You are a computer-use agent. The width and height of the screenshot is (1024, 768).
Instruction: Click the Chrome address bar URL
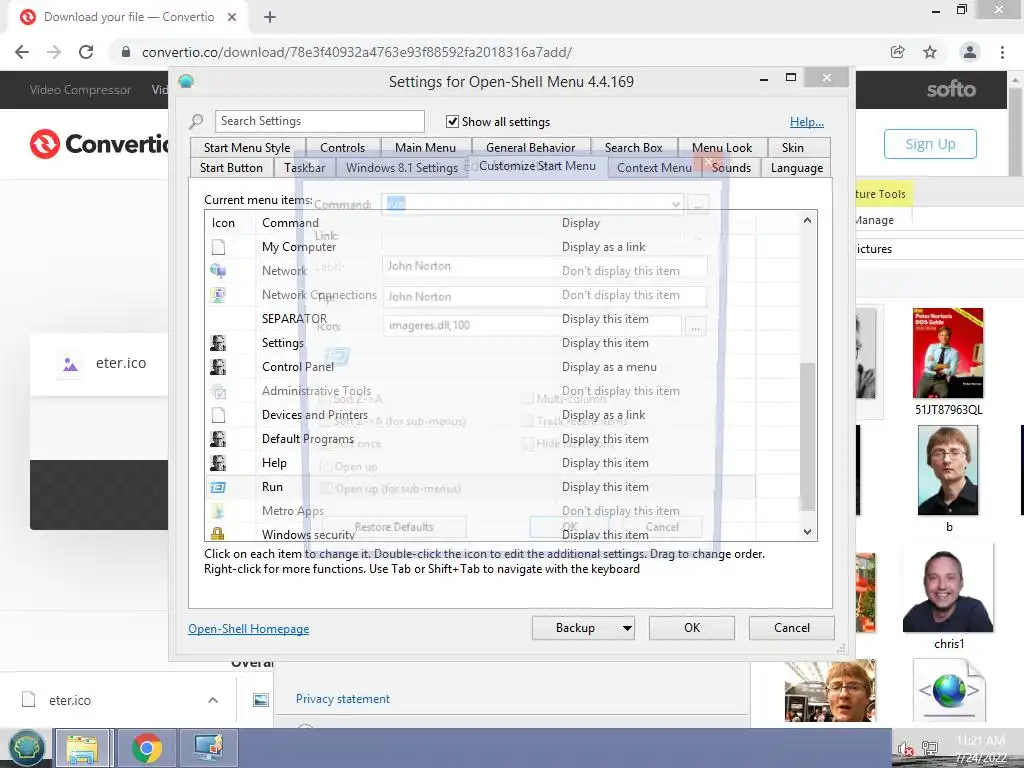pos(357,52)
